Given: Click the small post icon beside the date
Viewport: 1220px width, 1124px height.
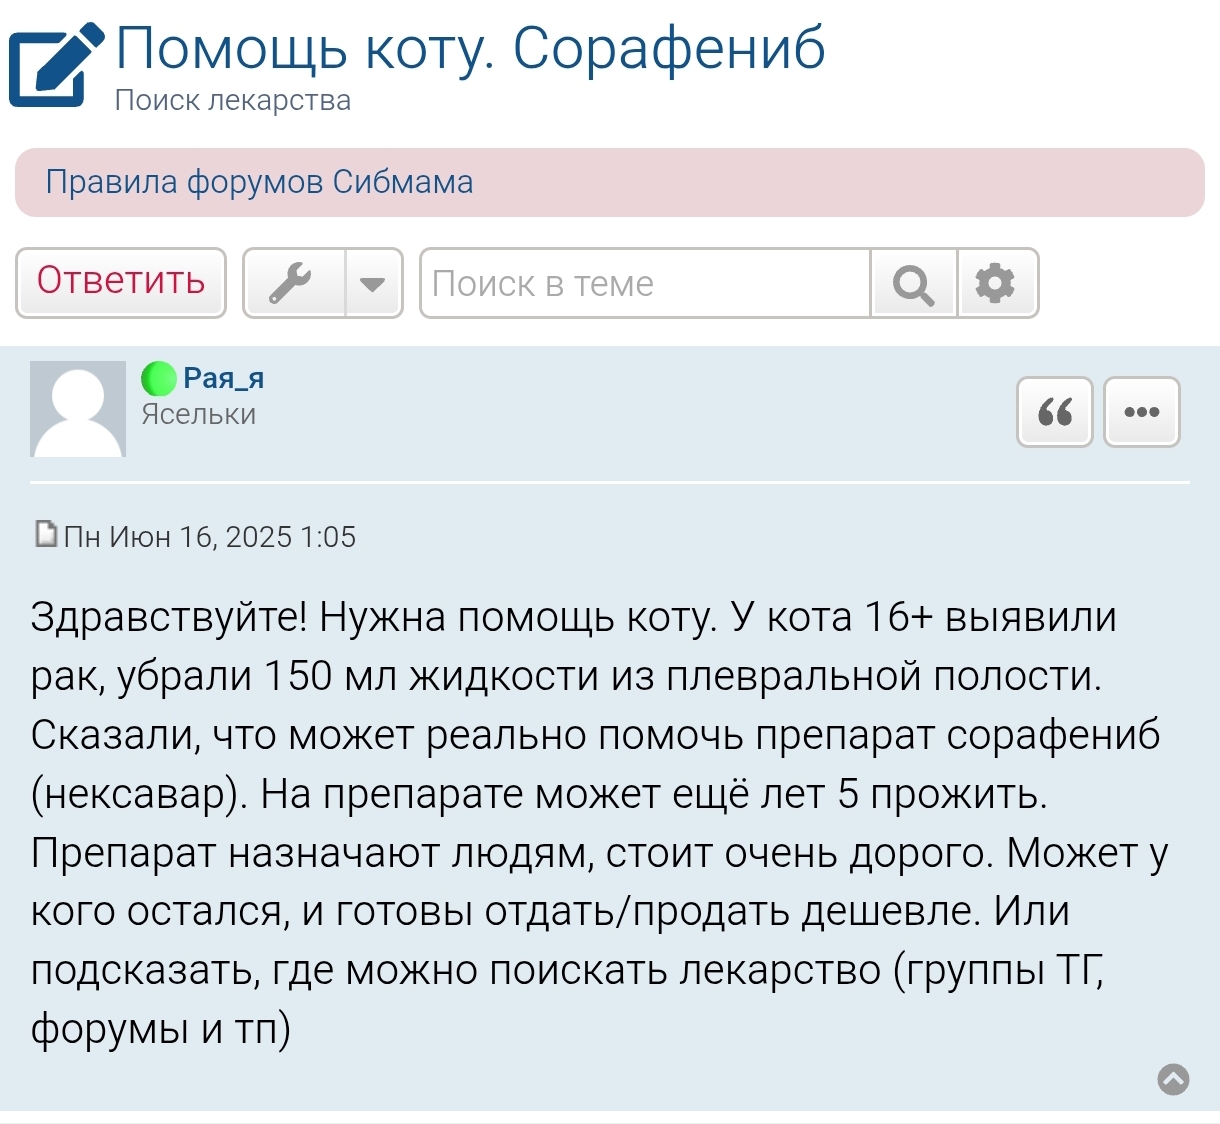Looking at the screenshot, I should coord(46,535).
